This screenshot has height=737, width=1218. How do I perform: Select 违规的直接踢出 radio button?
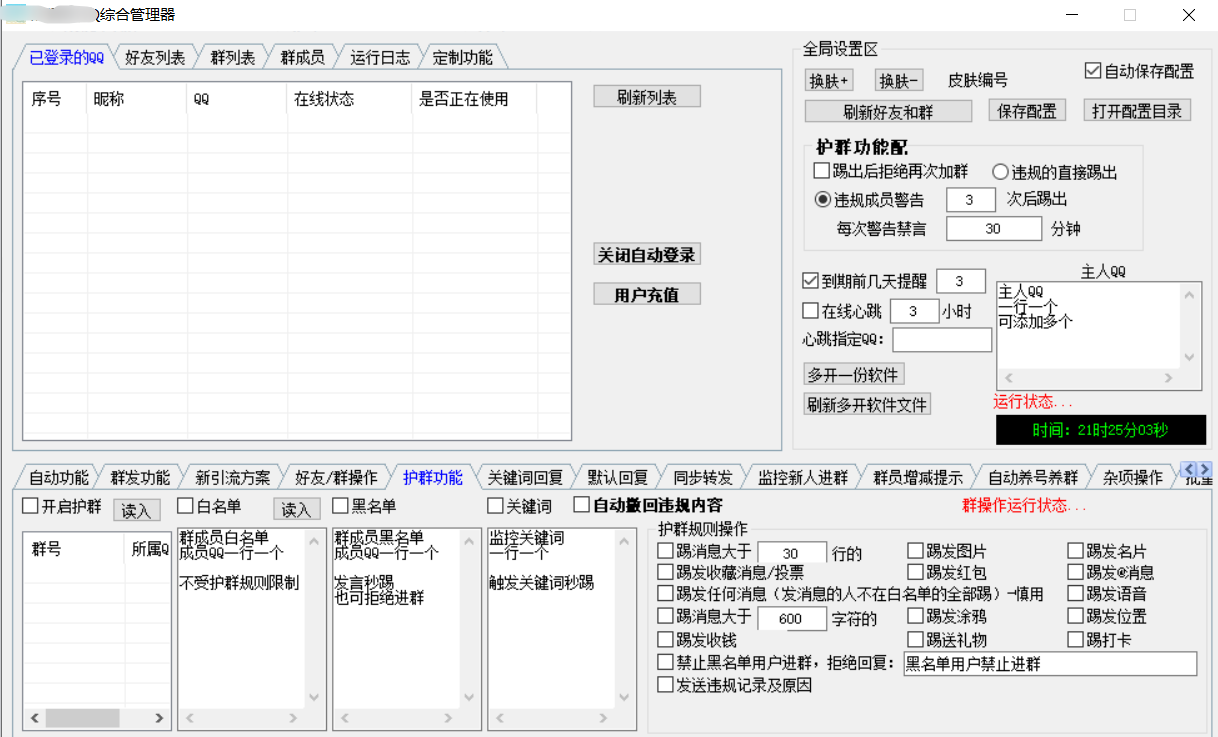[1000, 172]
